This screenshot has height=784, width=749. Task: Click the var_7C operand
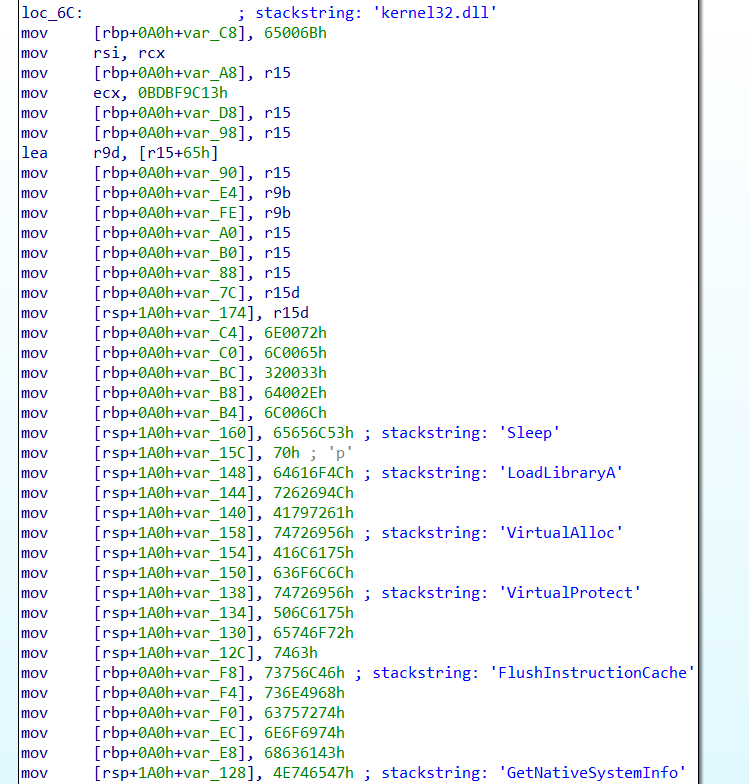(x=210, y=292)
